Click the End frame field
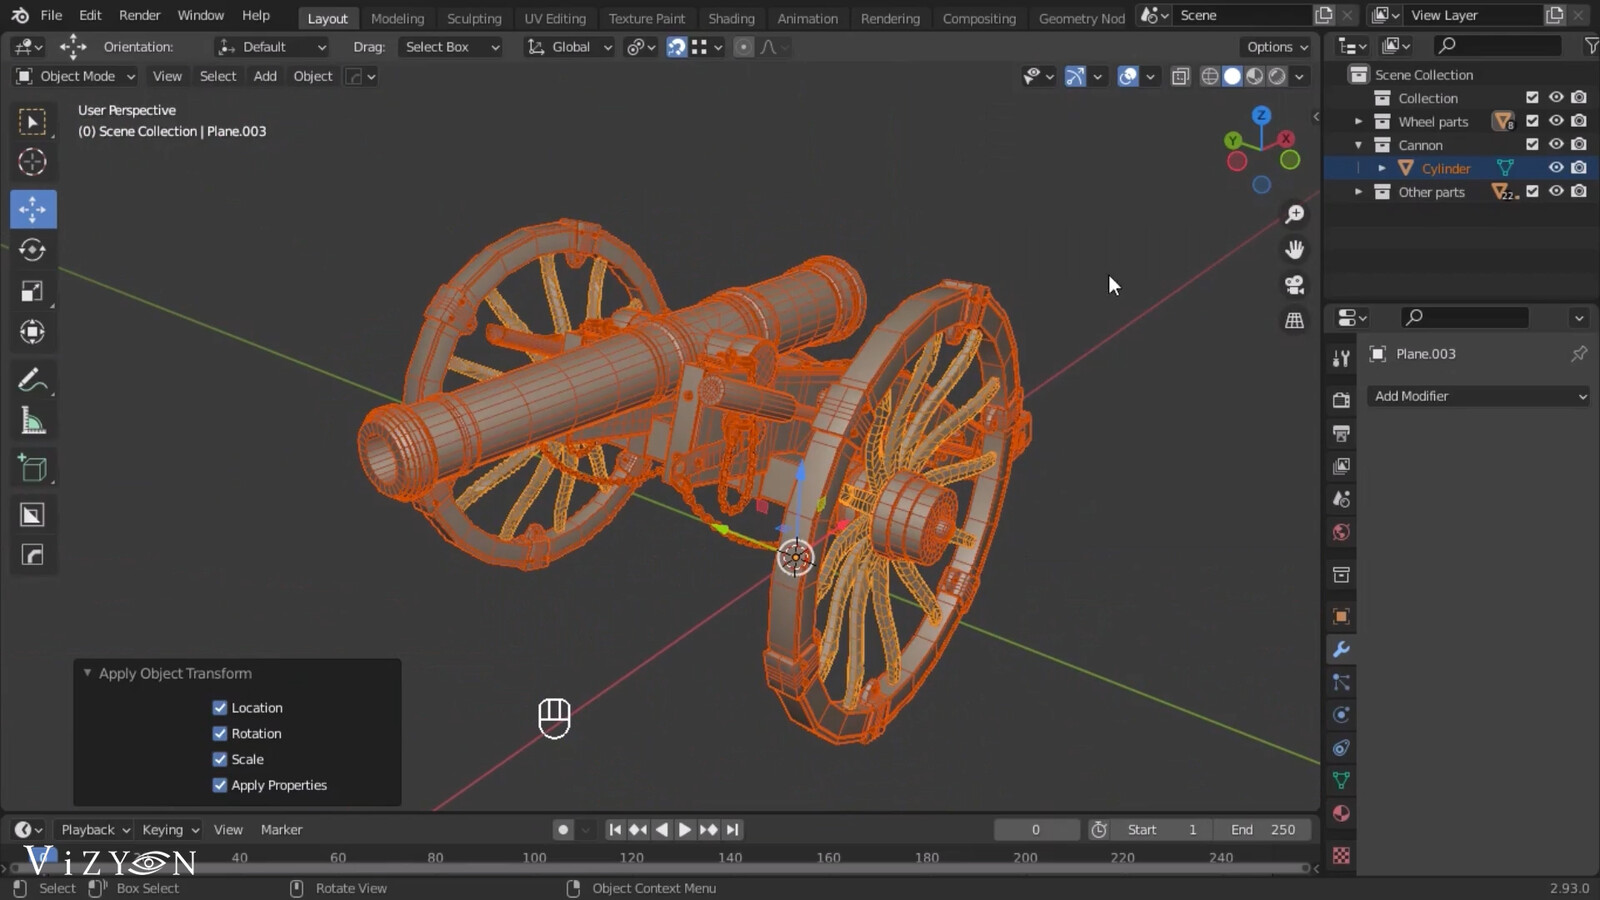The width and height of the screenshot is (1600, 900). click(x=1263, y=829)
